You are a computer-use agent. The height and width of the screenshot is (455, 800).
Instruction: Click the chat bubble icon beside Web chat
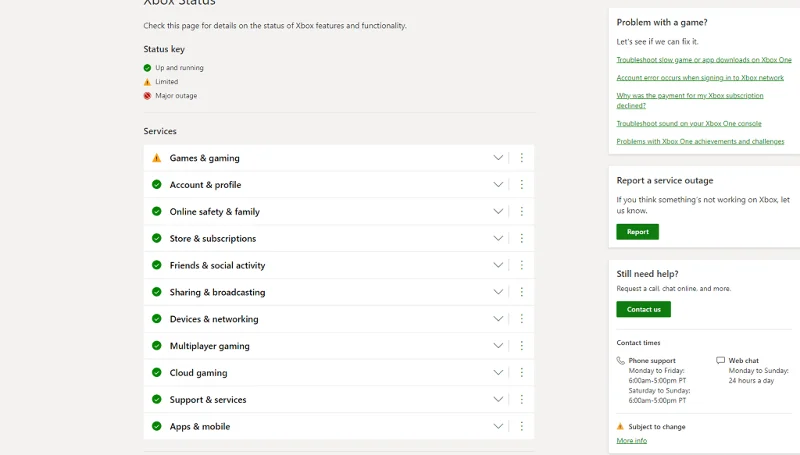[720, 360]
